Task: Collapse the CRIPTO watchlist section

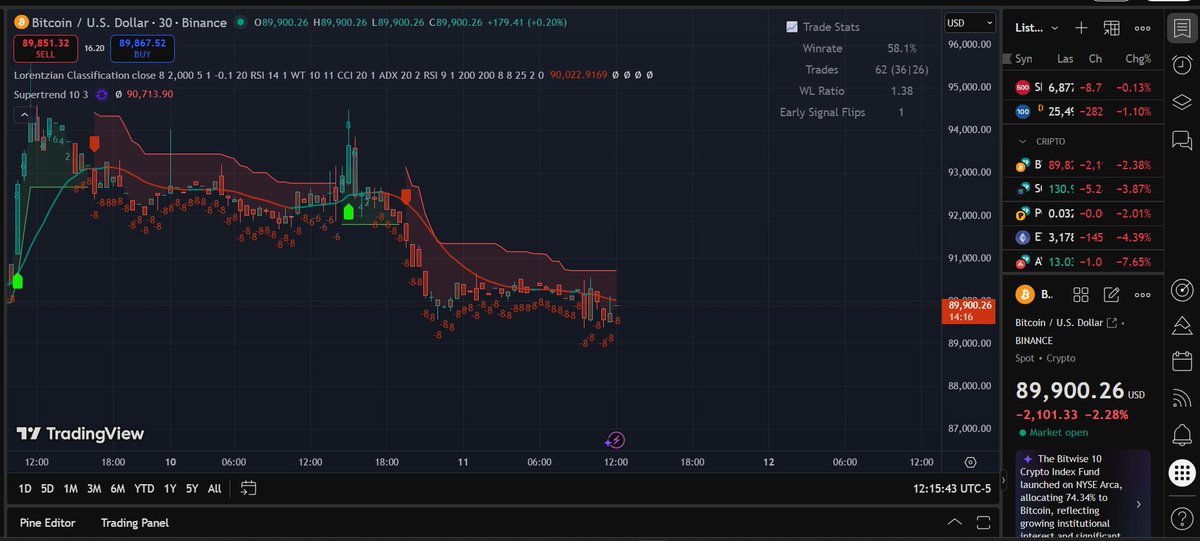Action: pyautogui.click(x=1022, y=141)
